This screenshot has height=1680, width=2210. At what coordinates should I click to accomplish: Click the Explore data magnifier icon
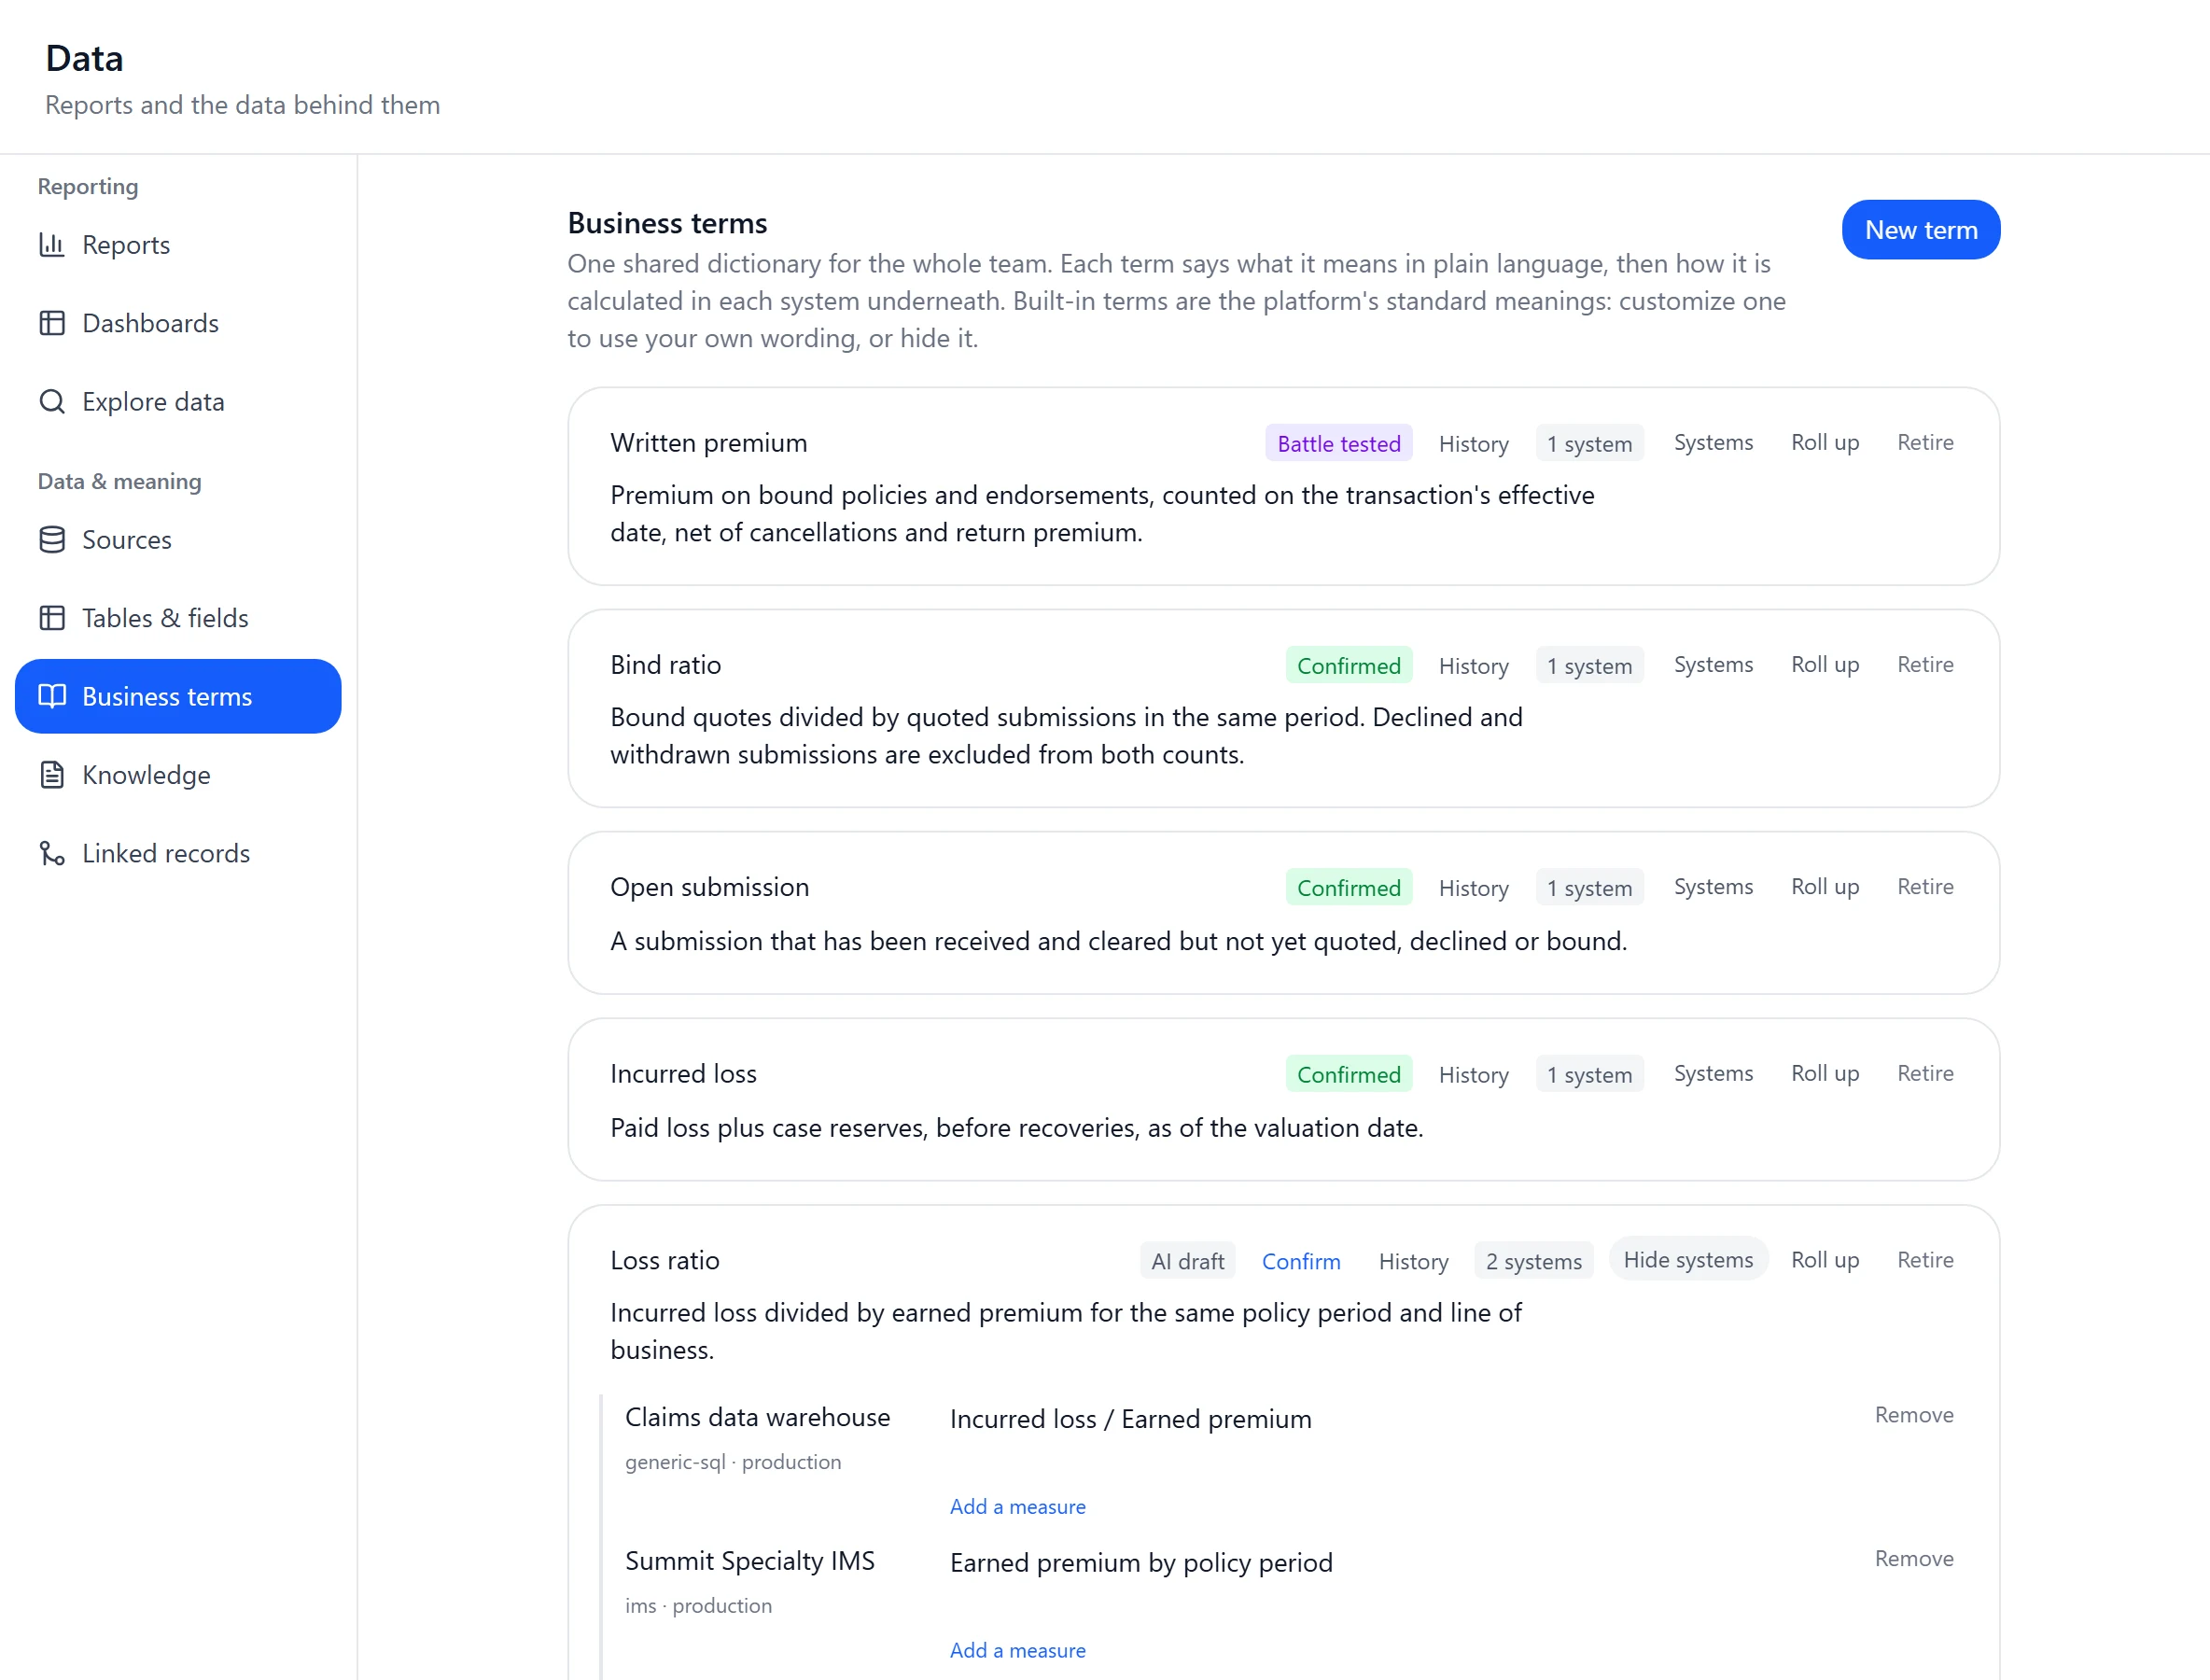tap(52, 401)
